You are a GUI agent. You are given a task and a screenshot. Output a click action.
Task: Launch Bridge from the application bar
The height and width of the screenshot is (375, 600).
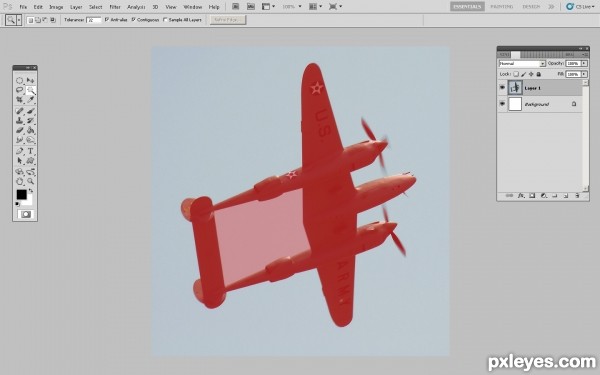[x=236, y=7]
